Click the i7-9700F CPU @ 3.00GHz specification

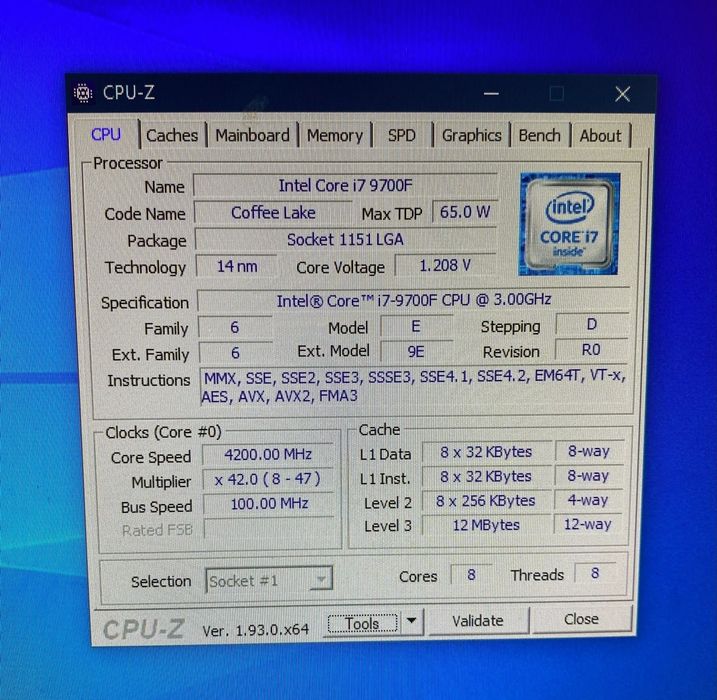tap(413, 300)
